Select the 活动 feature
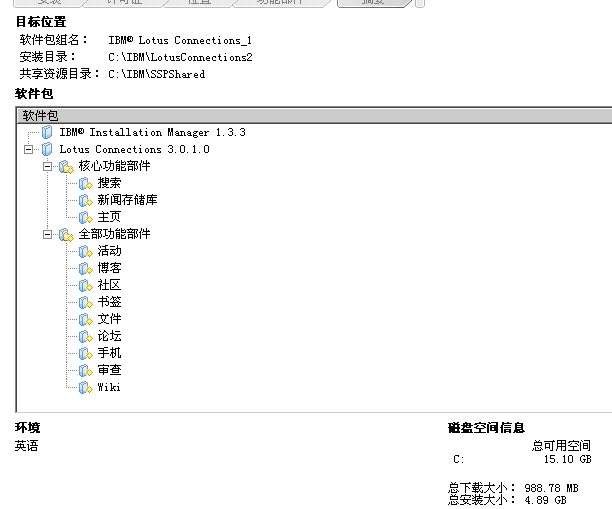This screenshot has height=509, width=612. [x=109, y=251]
